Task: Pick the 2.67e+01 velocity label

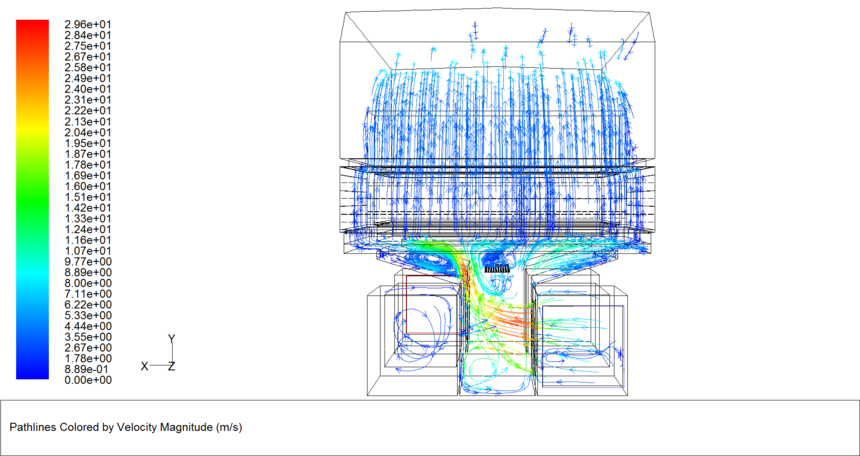Action: 88,57
